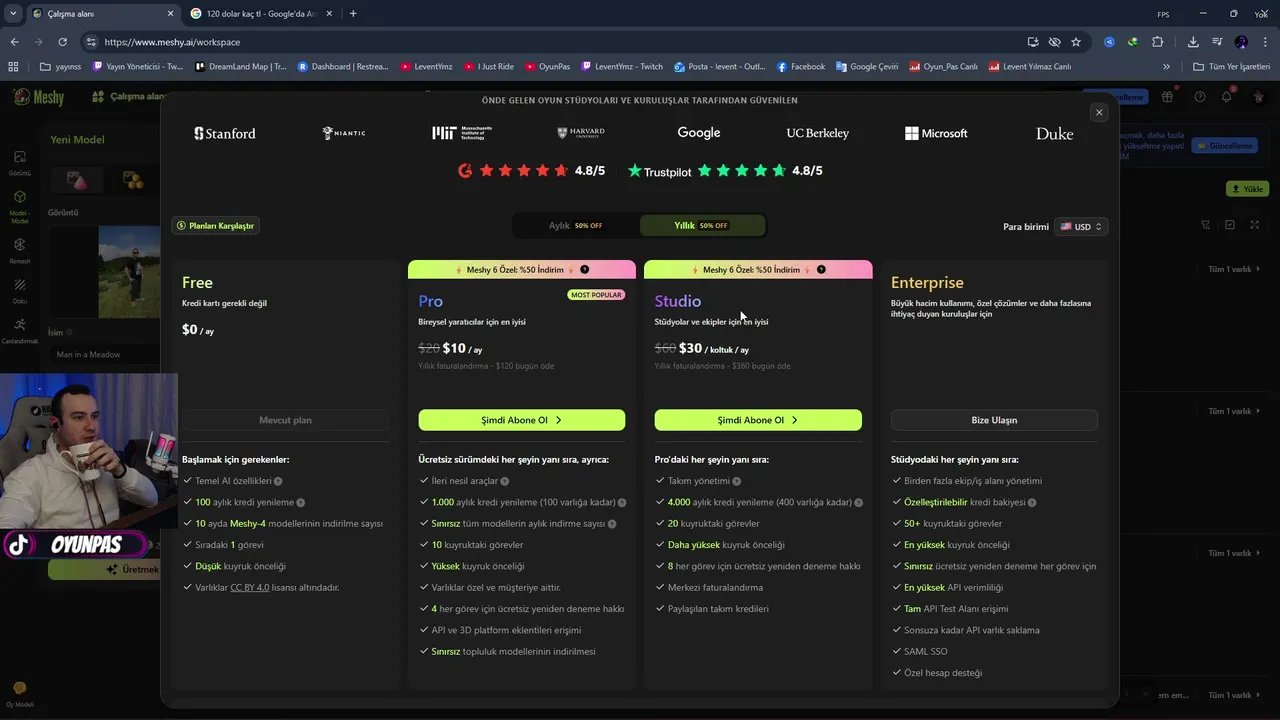Click the MOST POPULAR badge
1280x720 pixels.
pos(596,295)
